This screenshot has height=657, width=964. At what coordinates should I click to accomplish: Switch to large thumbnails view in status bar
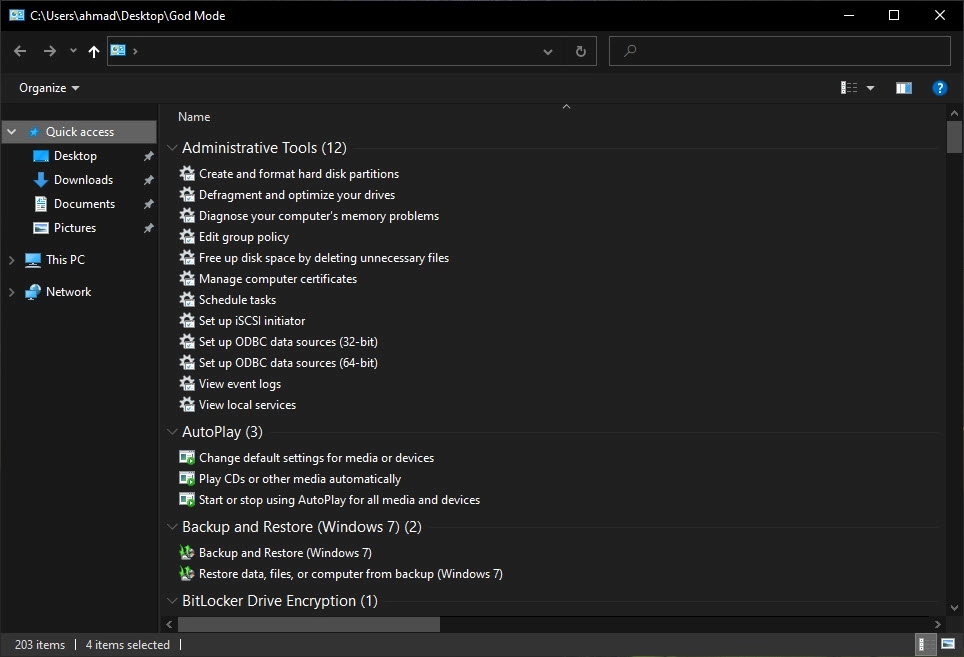coord(948,644)
